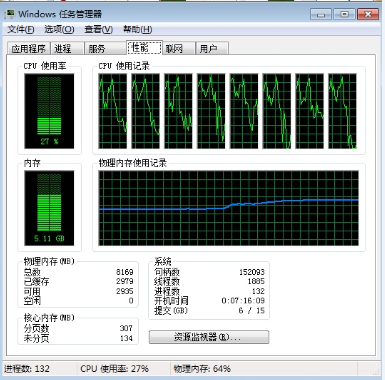Switch to the 应用程序 tab
Screen dimensions: 385x380
click(x=29, y=49)
